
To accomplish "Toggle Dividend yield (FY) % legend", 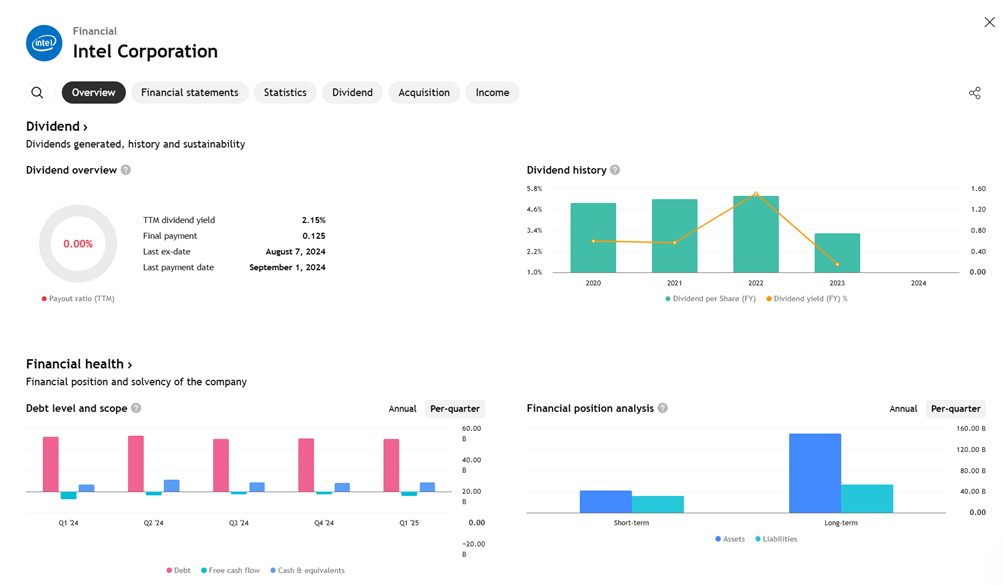I will [807, 299].
